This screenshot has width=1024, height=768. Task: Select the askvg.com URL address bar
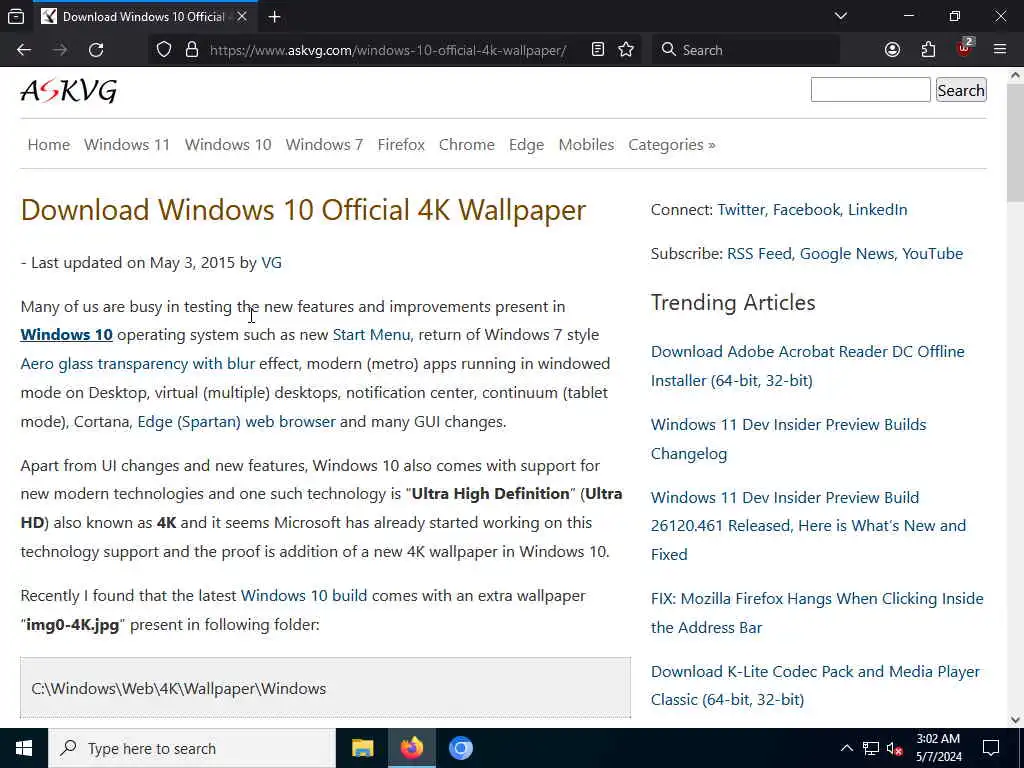(387, 50)
